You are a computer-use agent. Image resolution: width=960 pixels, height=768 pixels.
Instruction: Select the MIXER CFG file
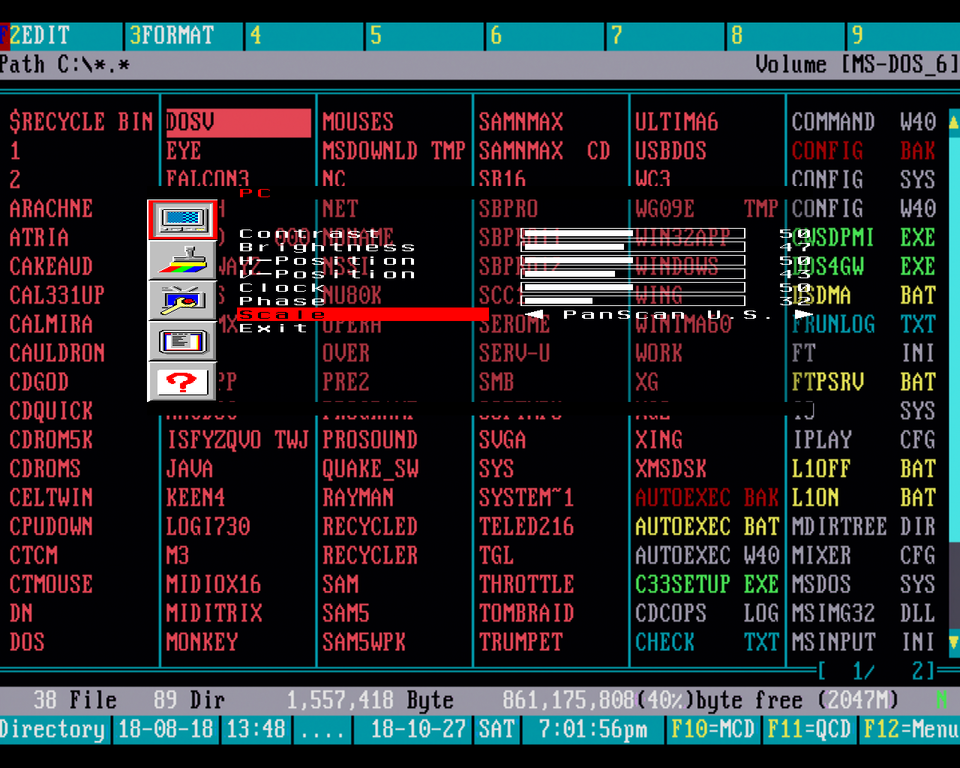coord(864,555)
